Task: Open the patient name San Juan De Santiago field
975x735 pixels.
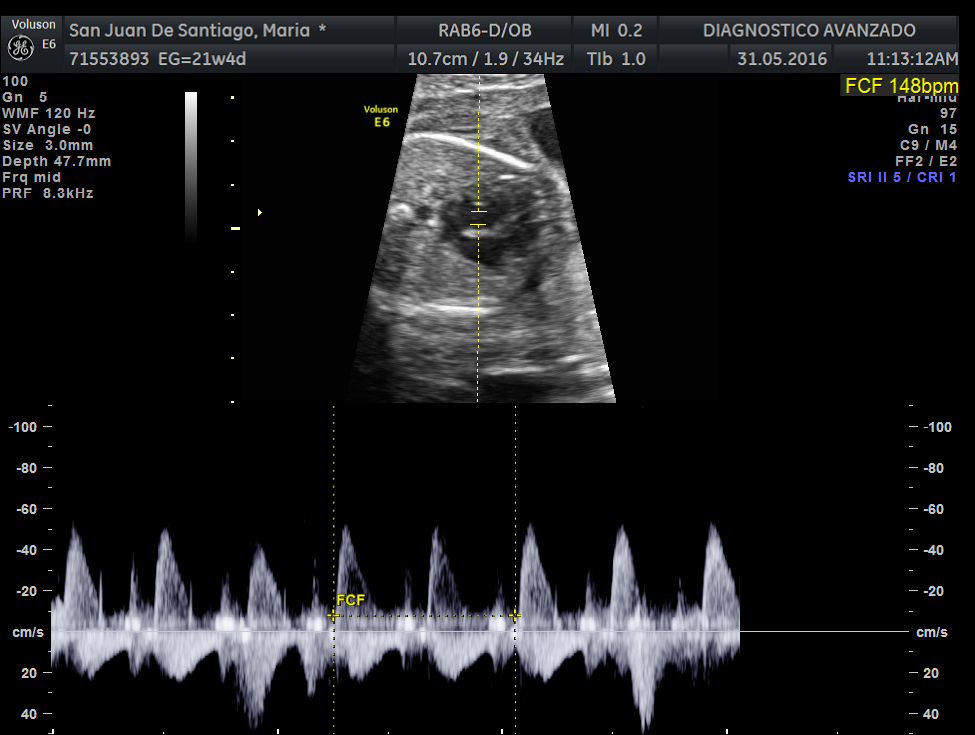Action: (x=197, y=31)
